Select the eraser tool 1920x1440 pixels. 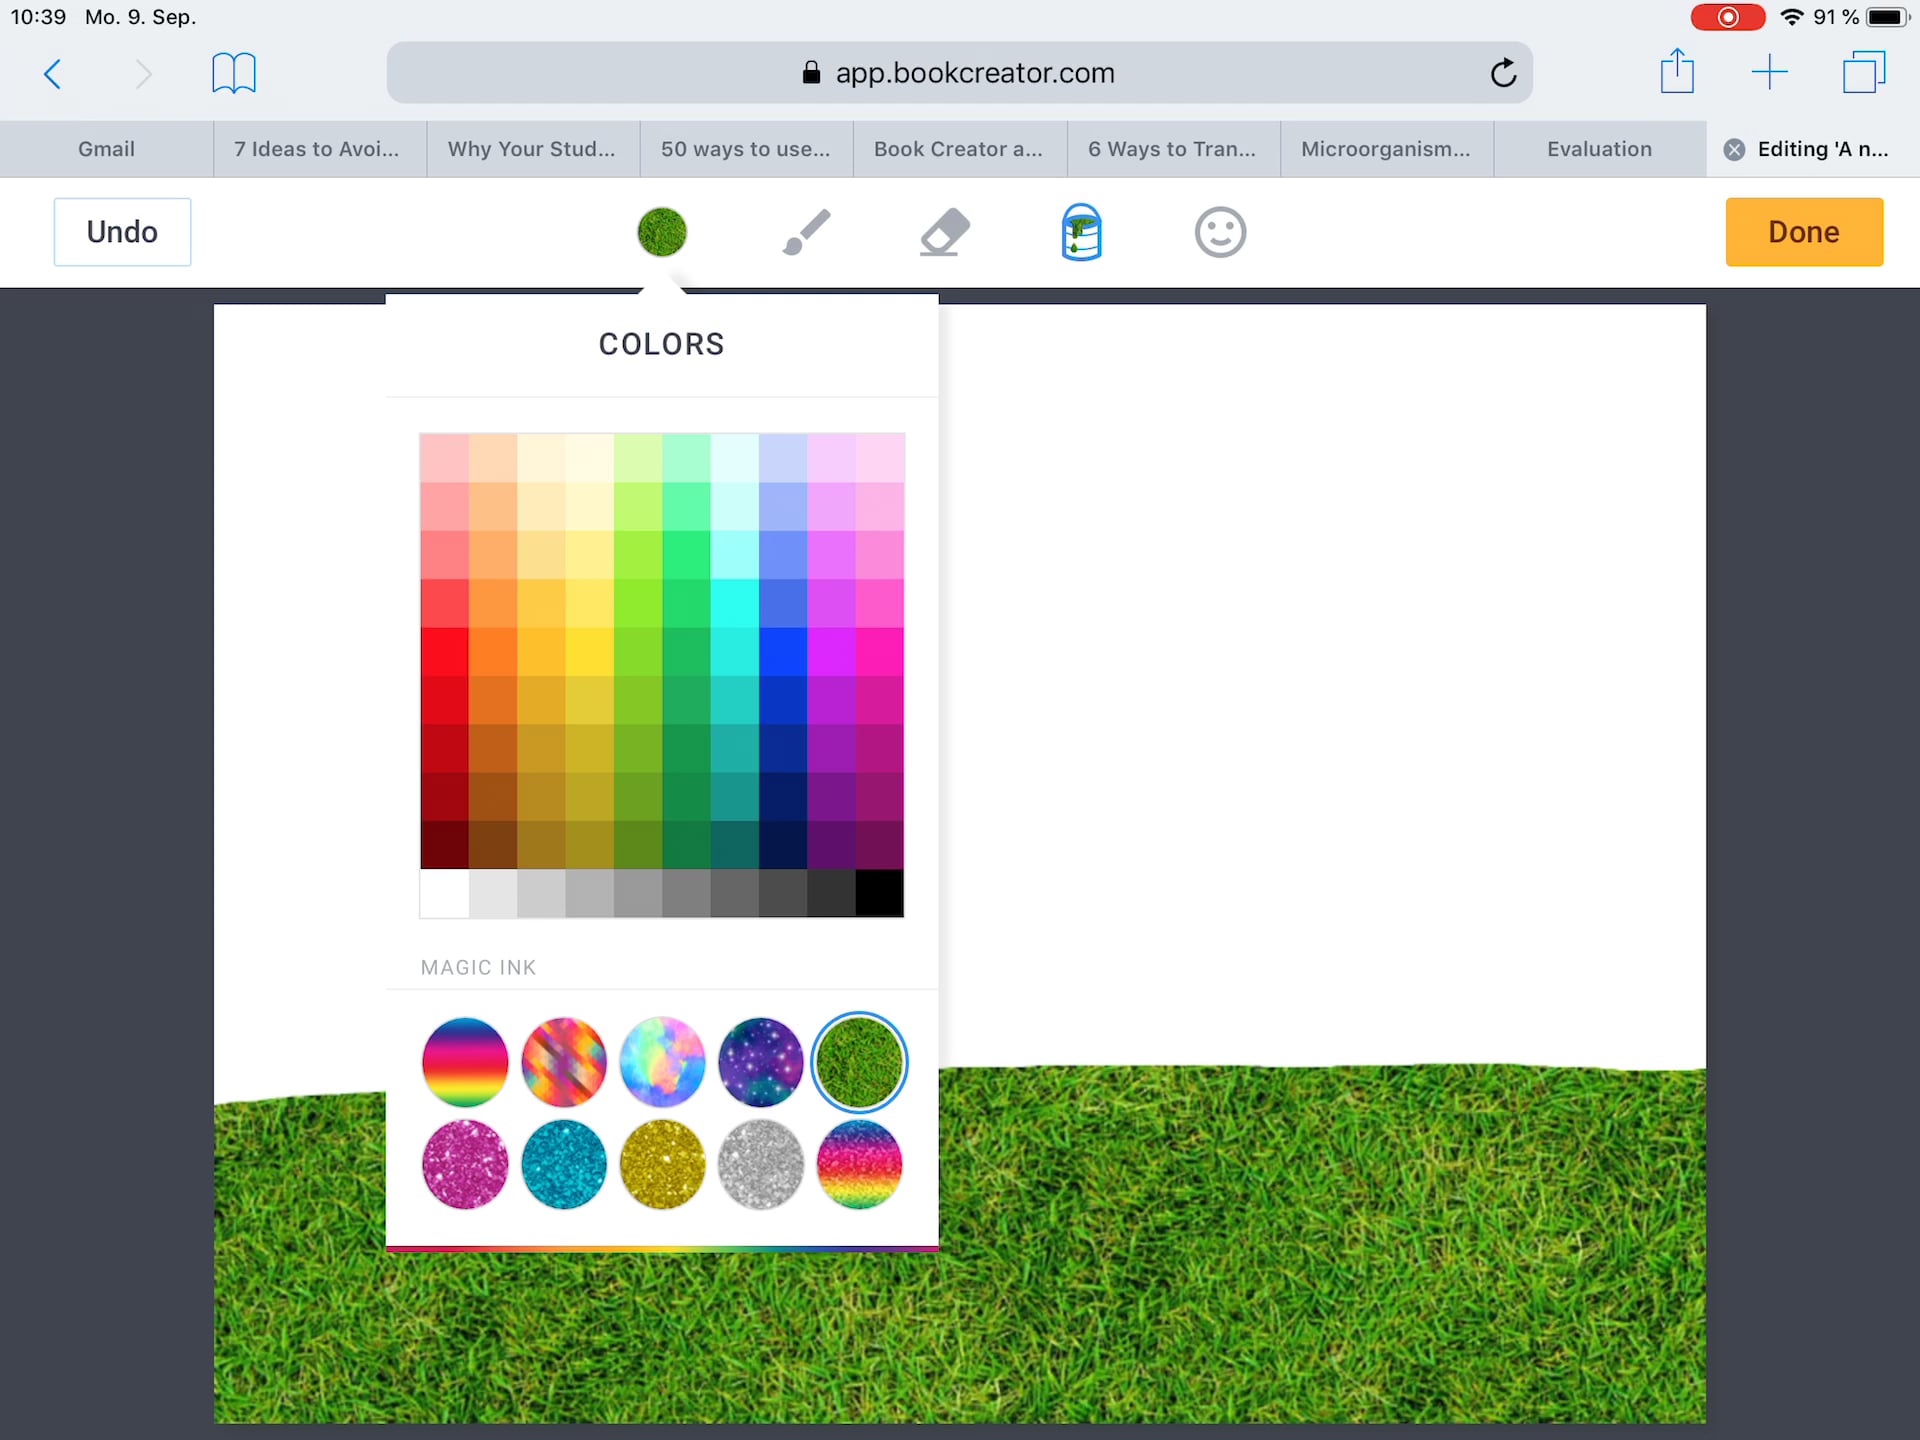coord(945,231)
